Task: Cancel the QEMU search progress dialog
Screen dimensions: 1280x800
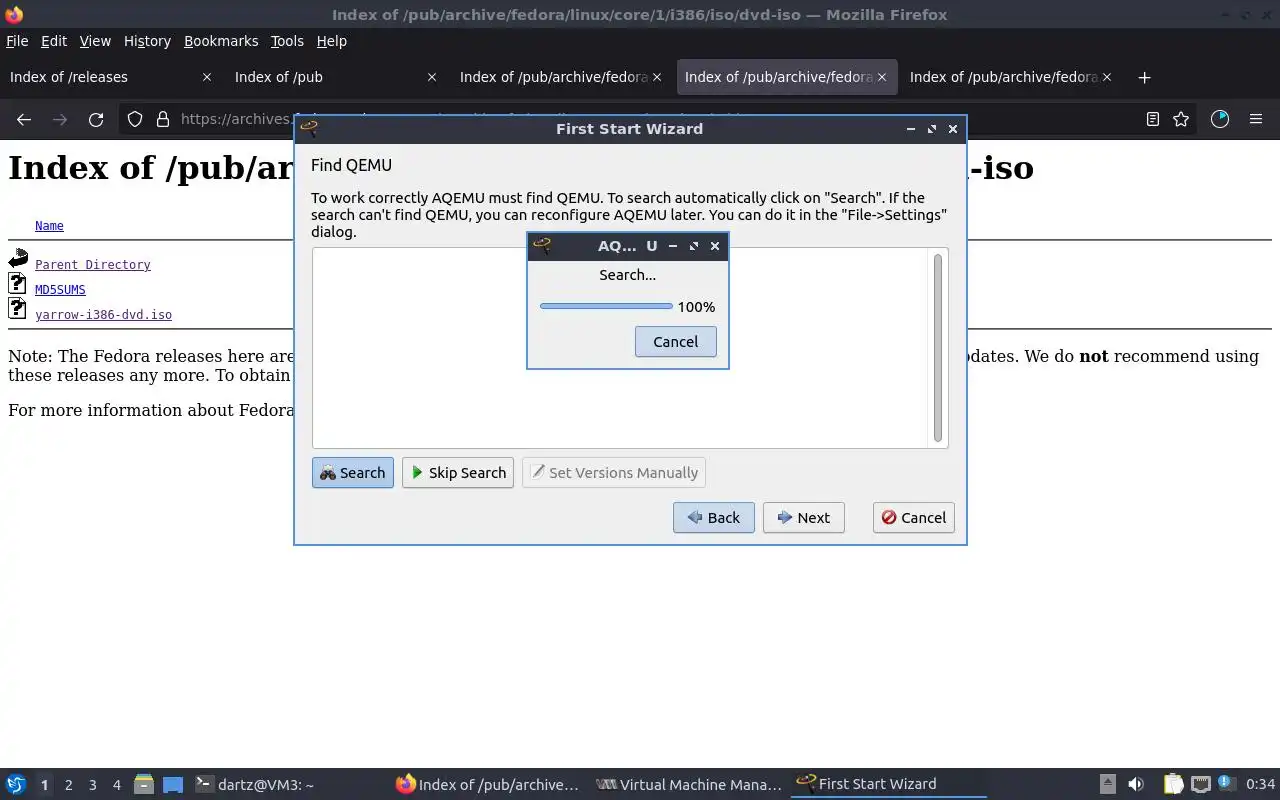Action: tap(676, 342)
